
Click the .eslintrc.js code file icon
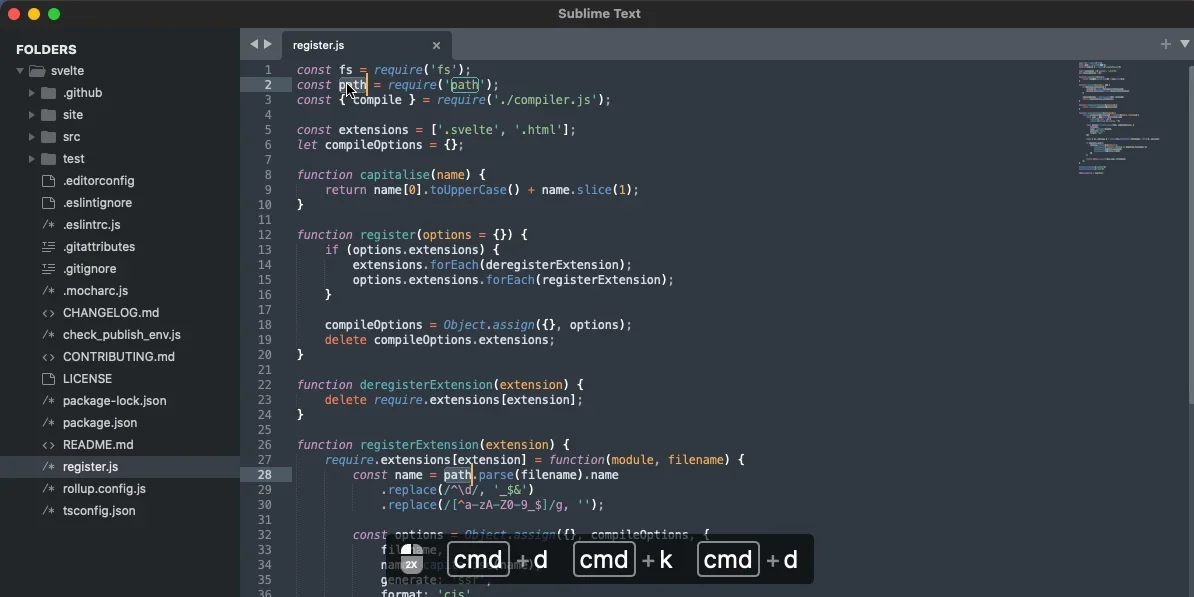coord(49,225)
